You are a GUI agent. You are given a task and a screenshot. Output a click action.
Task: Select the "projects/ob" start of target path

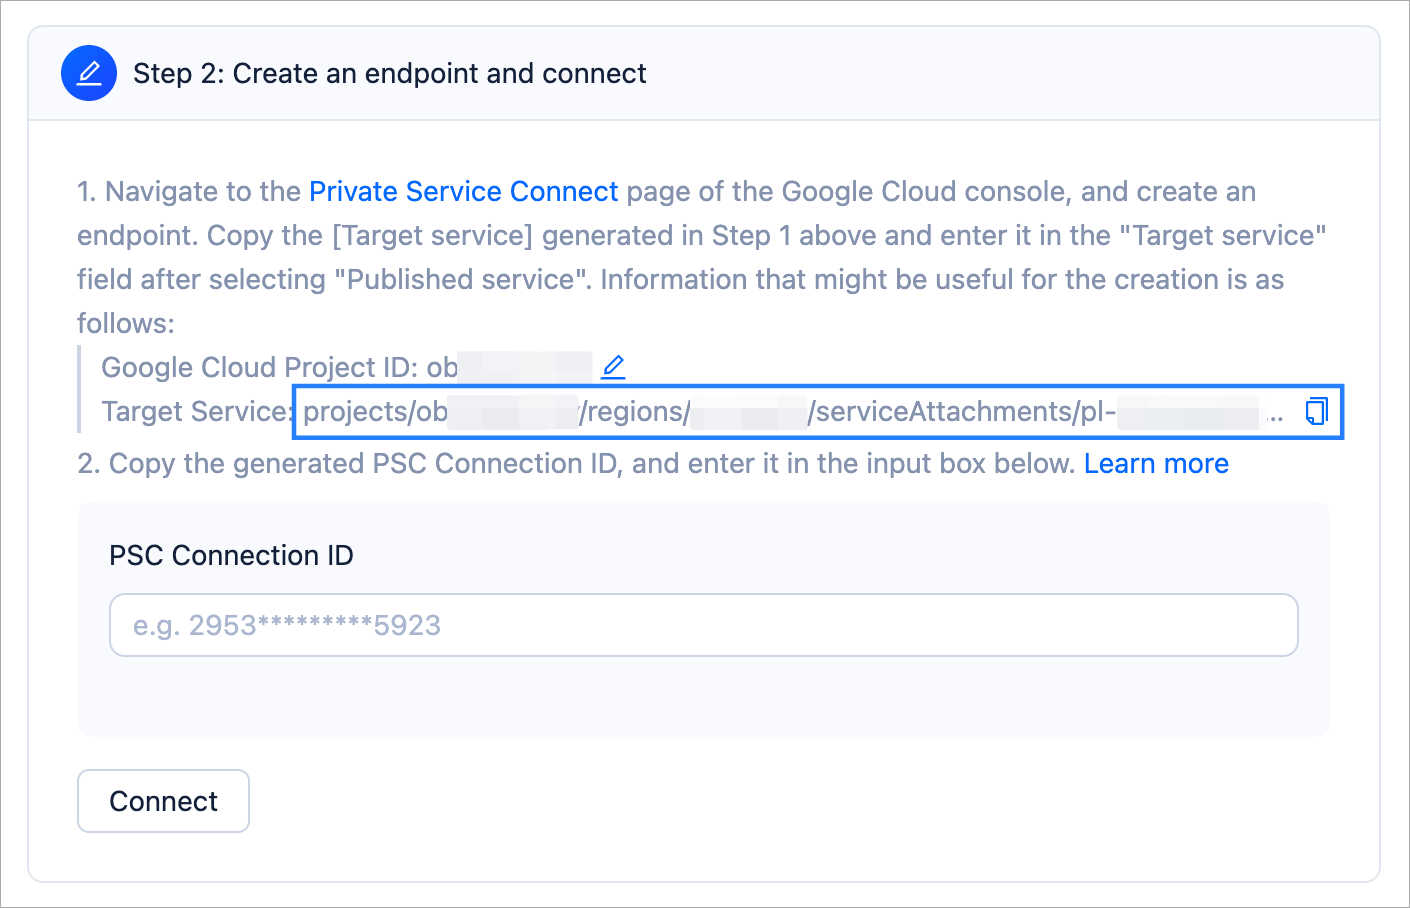pos(374,411)
